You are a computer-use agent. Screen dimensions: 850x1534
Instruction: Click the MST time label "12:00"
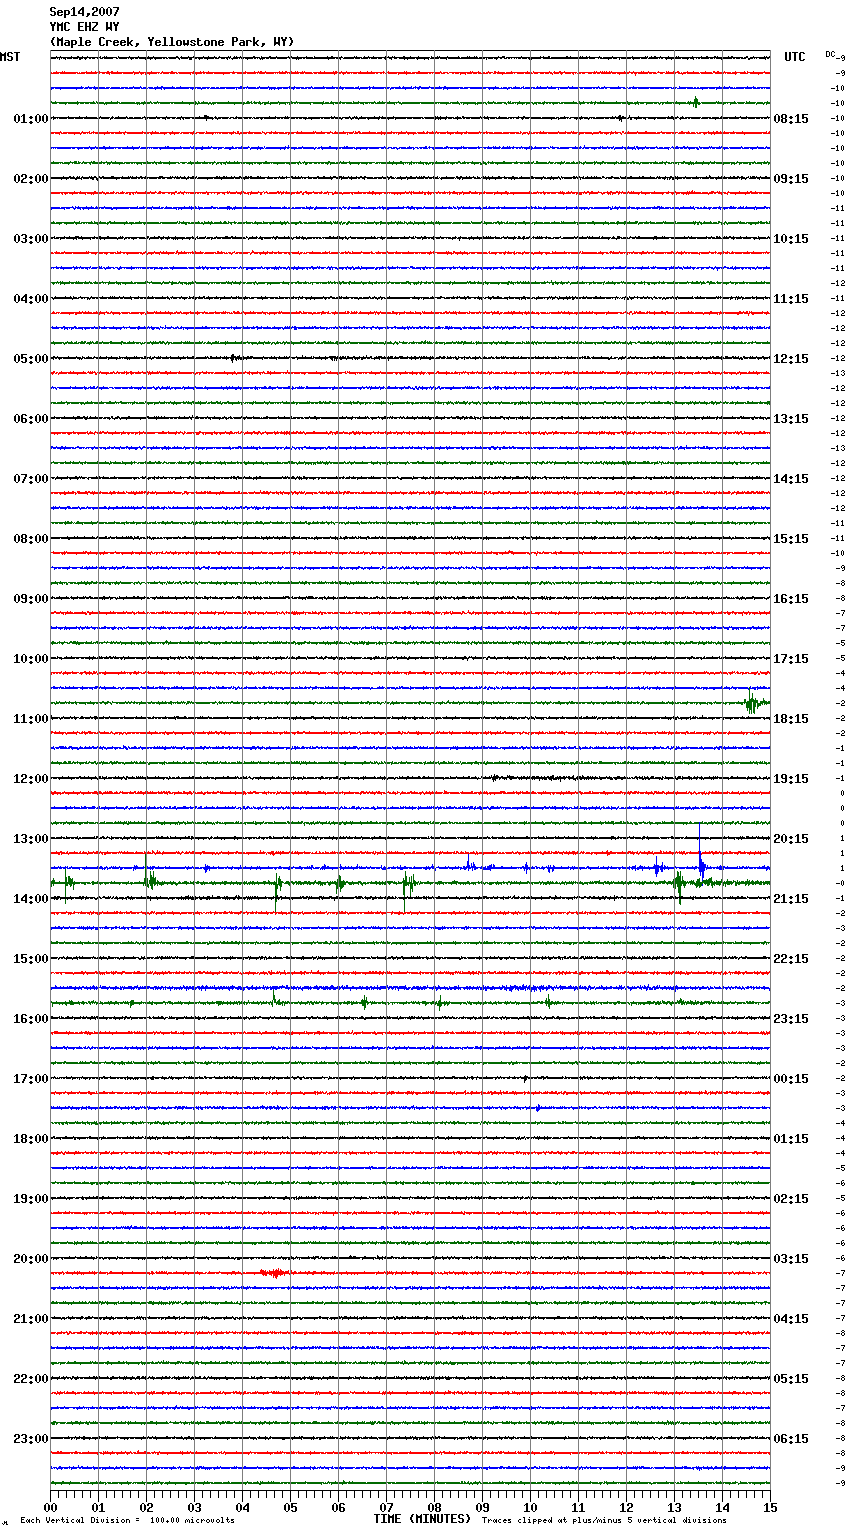(31, 779)
